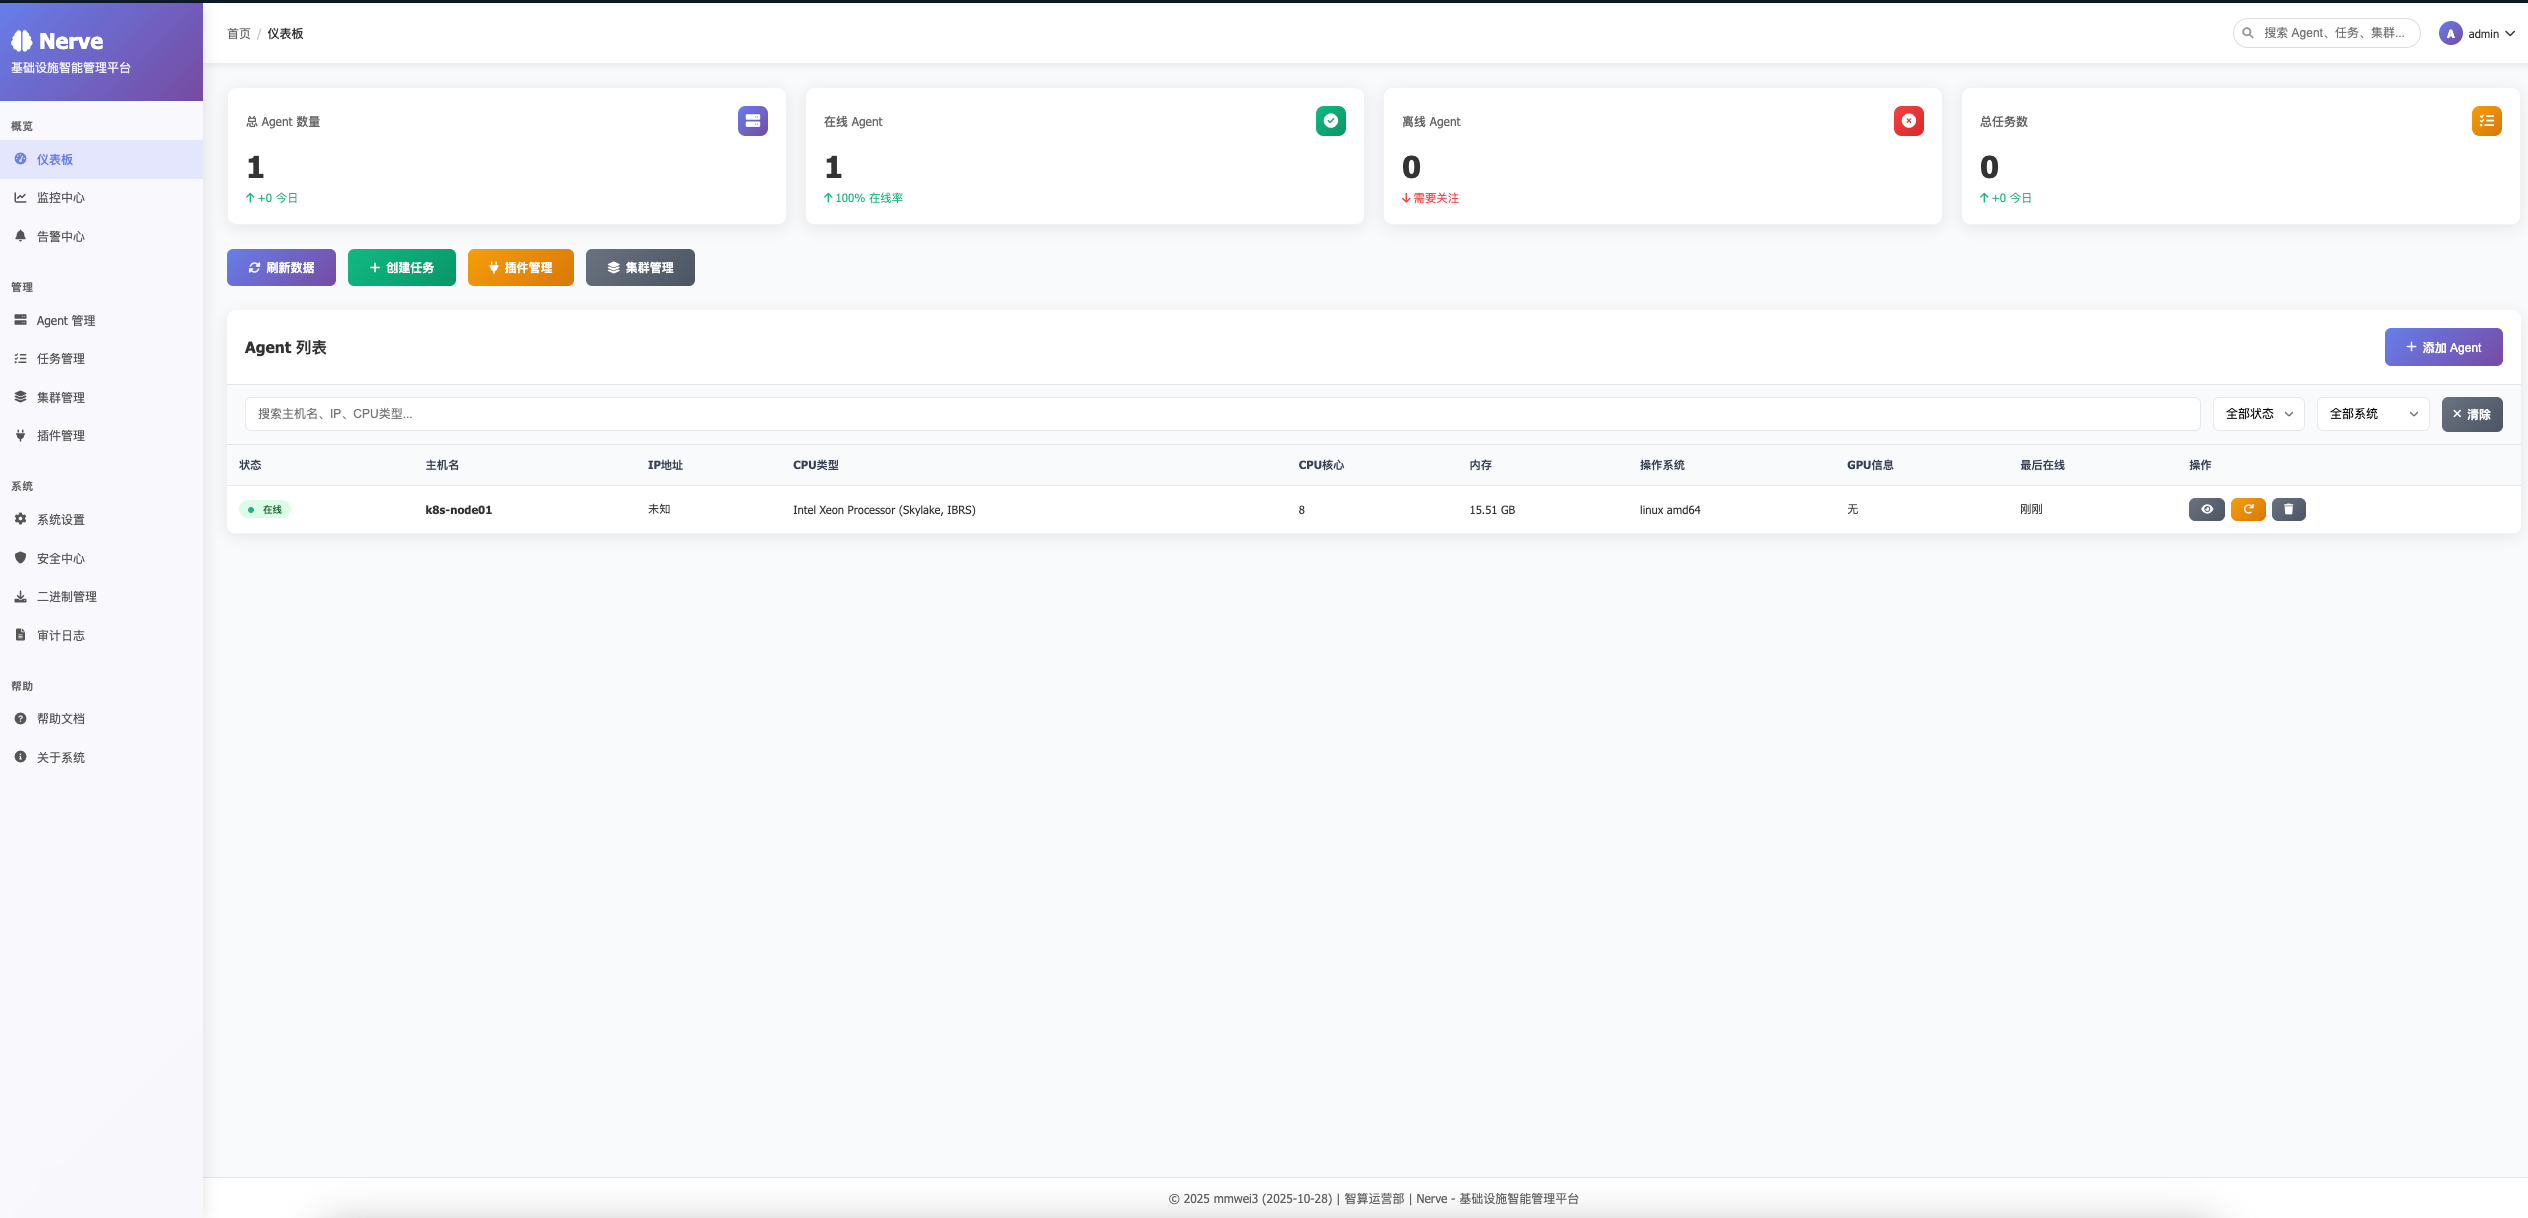Click the eye view icon for k8s-node01

[2206, 509]
